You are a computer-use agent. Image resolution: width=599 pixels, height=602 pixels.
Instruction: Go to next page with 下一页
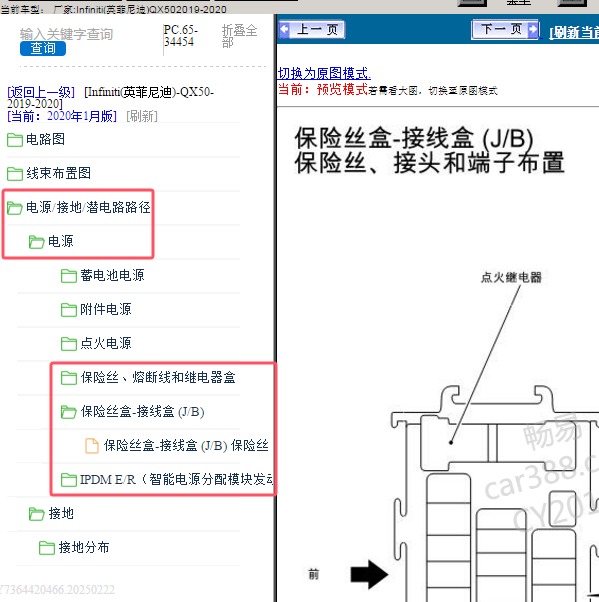click(505, 29)
